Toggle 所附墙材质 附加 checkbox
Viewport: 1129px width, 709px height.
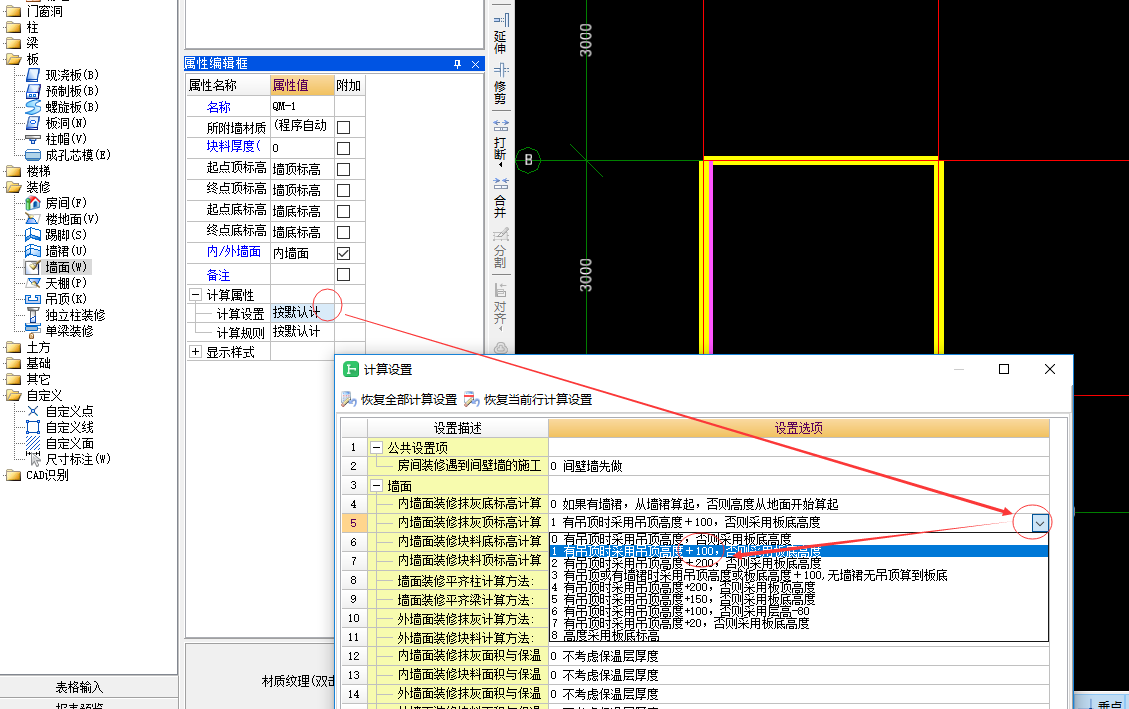pyautogui.click(x=343, y=127)
